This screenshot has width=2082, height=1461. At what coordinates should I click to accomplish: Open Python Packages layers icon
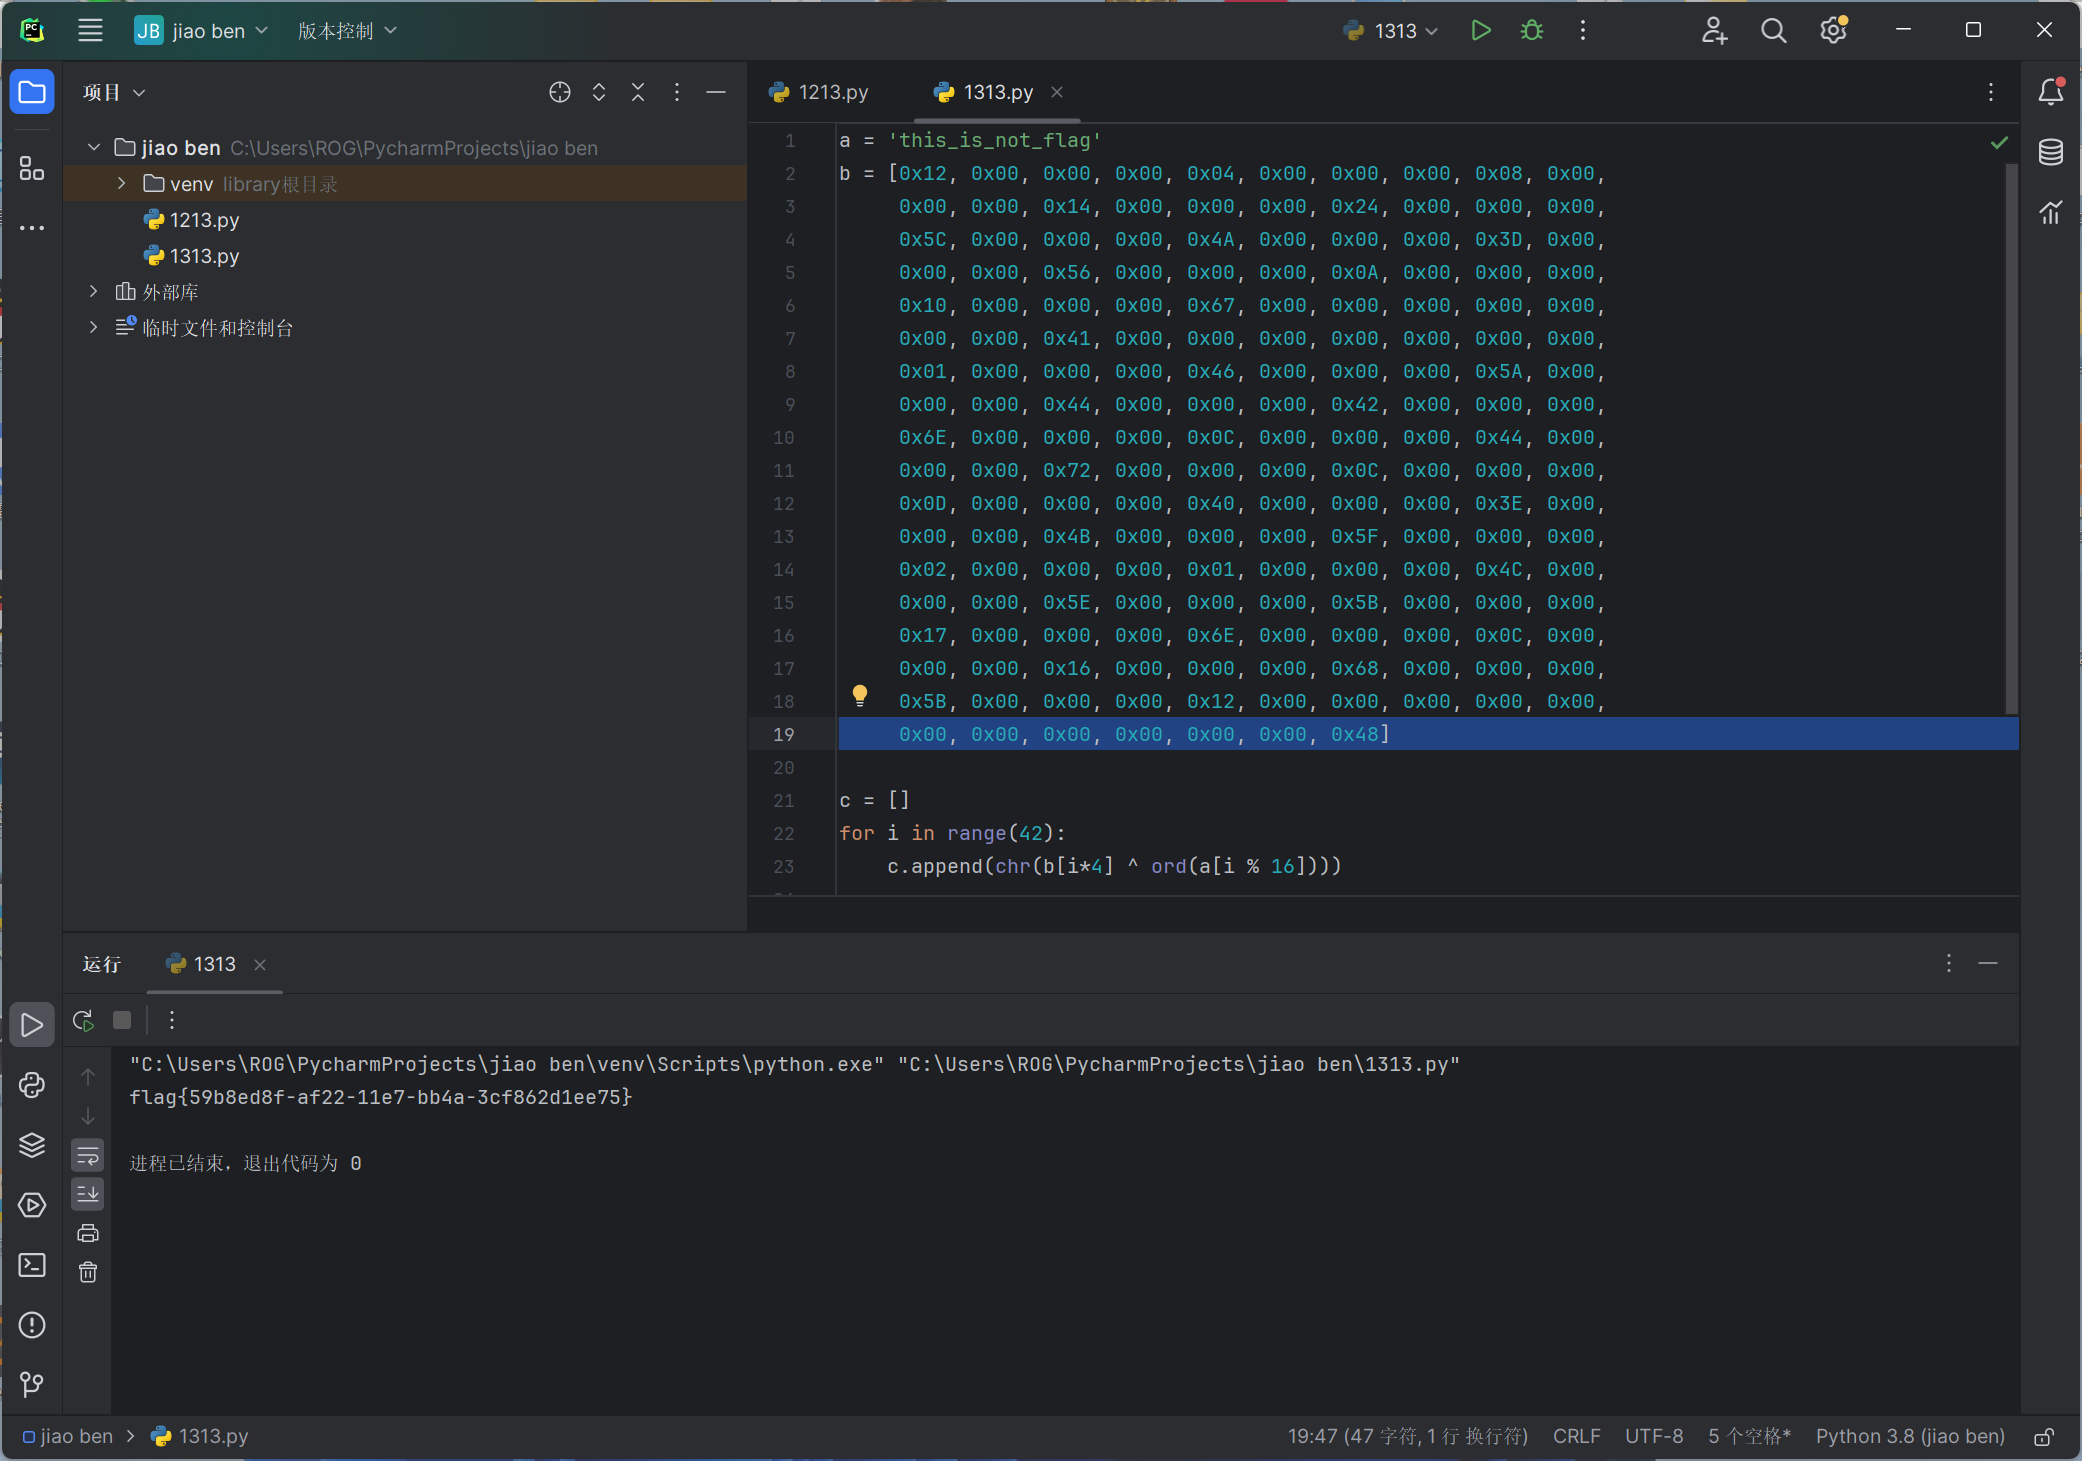click(x=32, y=1145)
